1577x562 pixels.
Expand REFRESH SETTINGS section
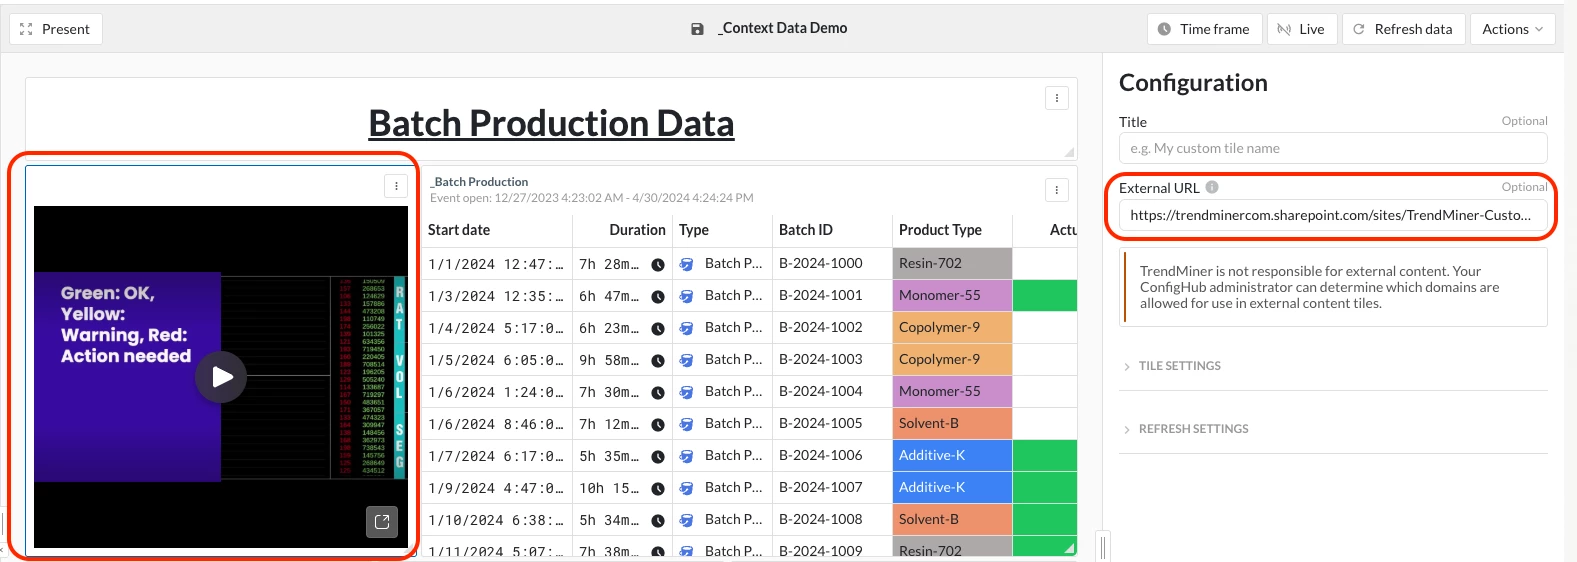1192,429
